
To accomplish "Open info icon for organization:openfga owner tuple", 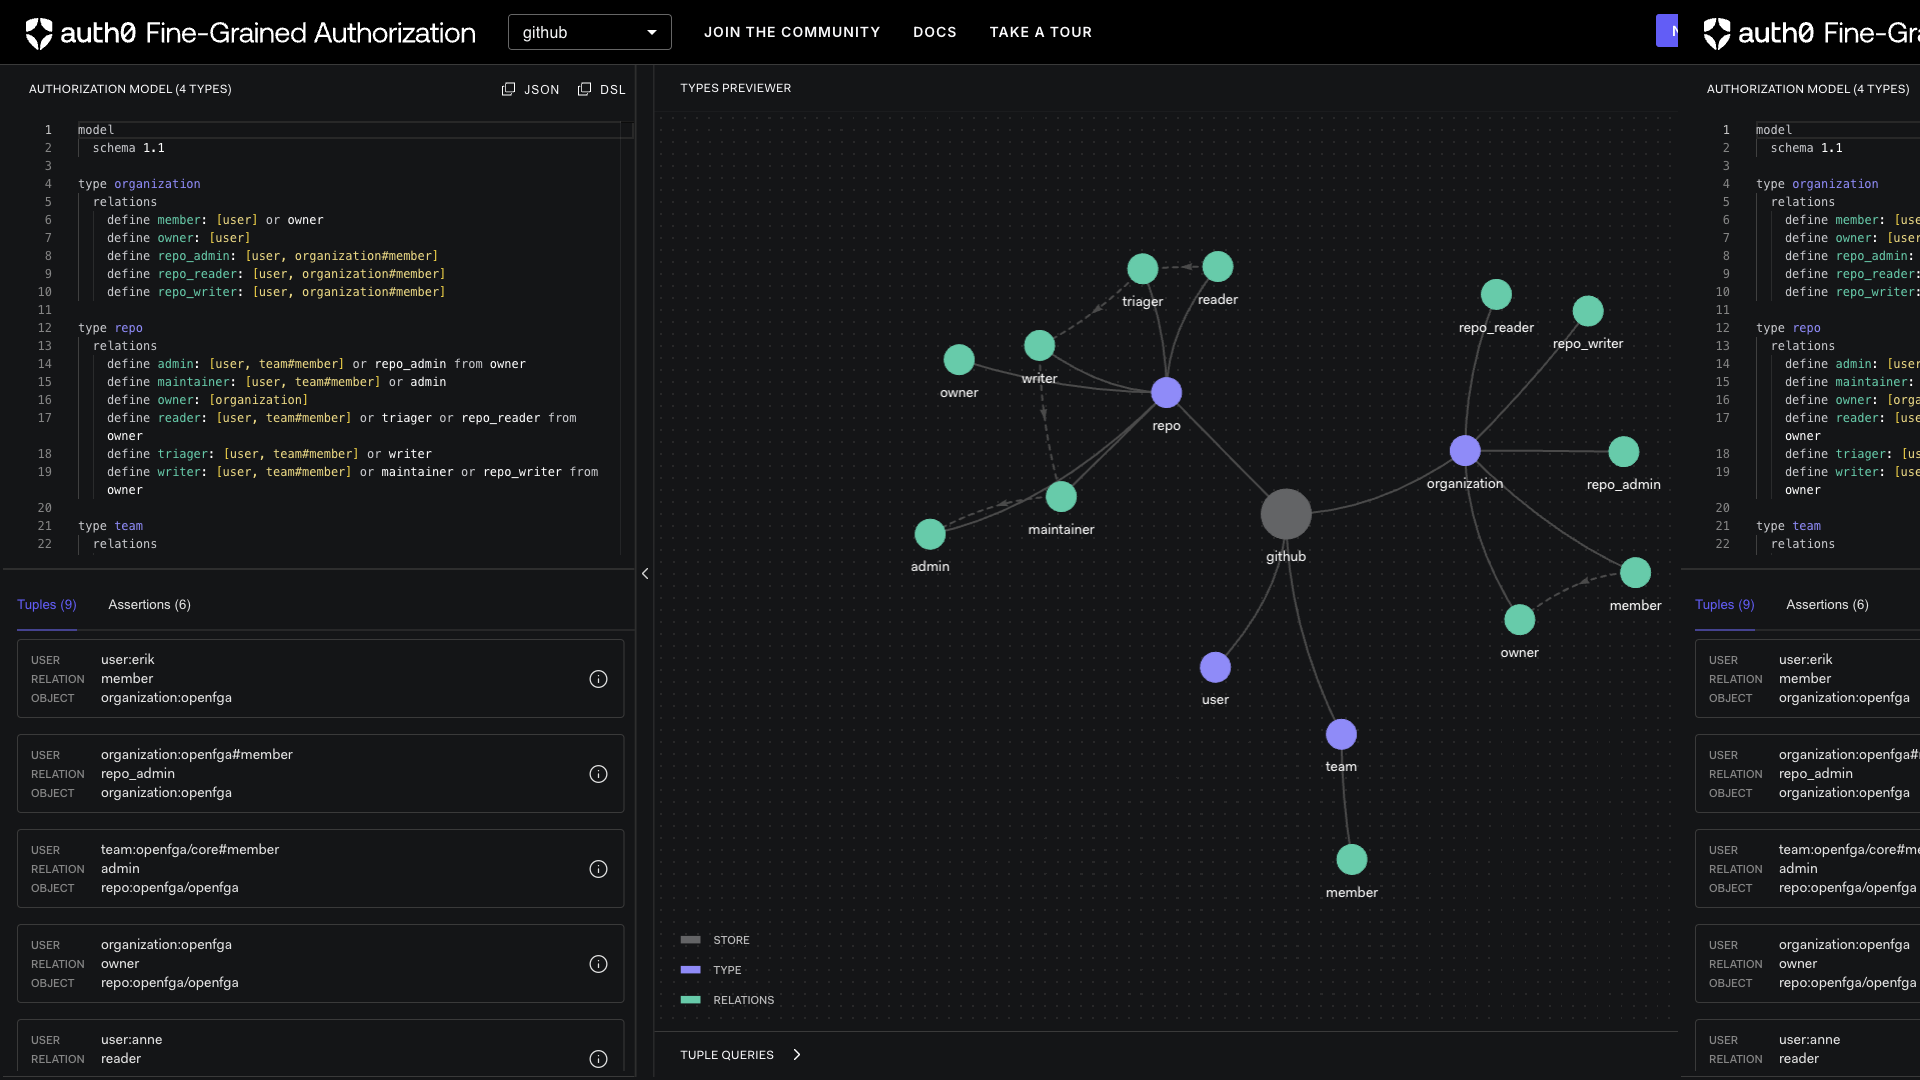I will pyautogui.click(x=598, y=964).
